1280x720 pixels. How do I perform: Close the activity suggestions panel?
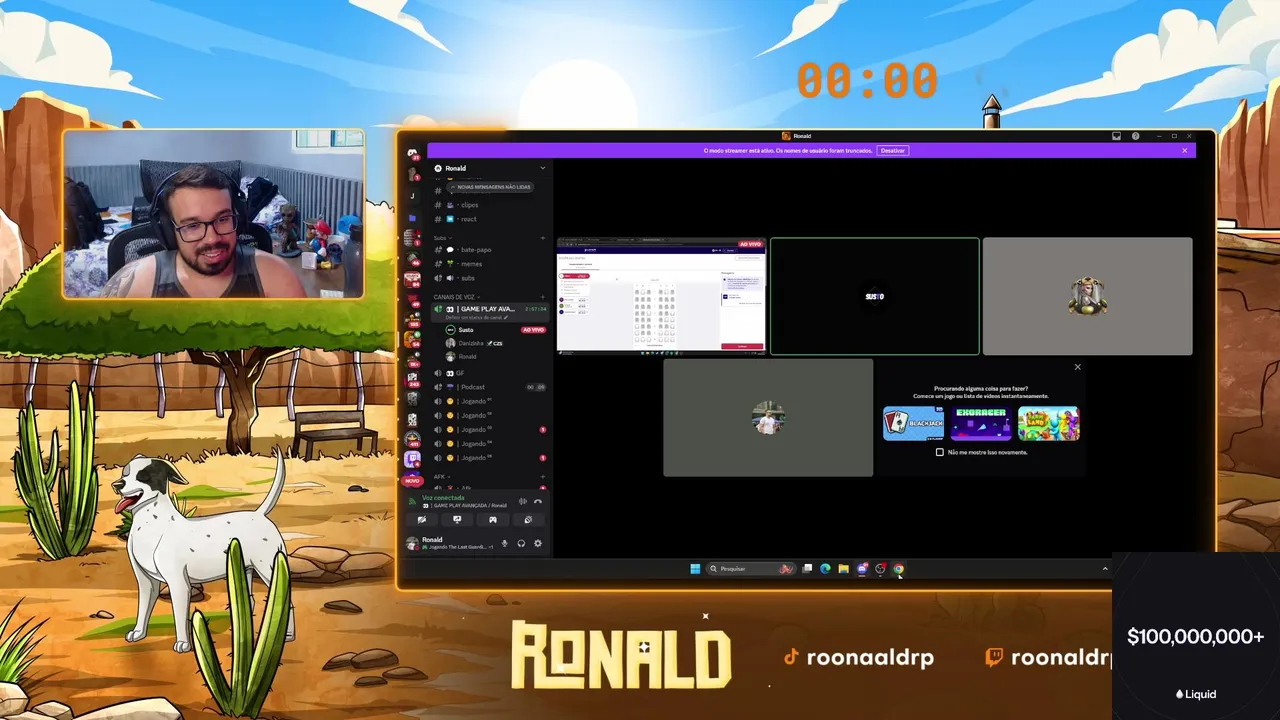coord(1077,367)
